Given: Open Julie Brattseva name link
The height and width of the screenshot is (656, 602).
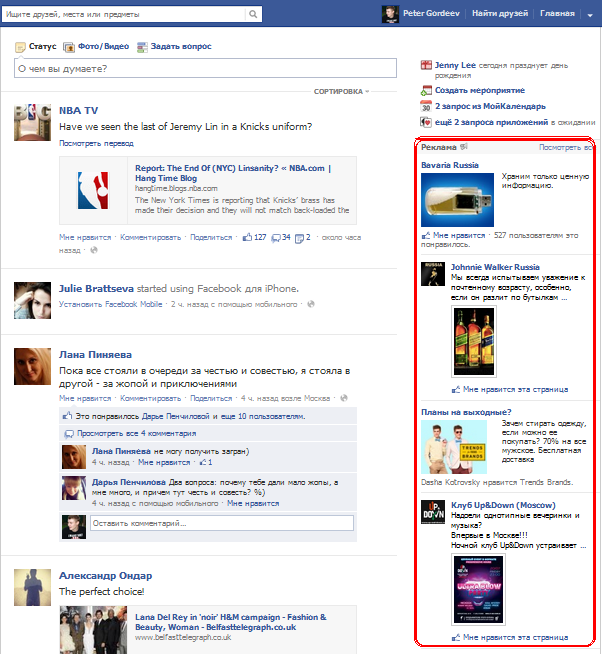Looking at the screenshot, I should 96,289.
